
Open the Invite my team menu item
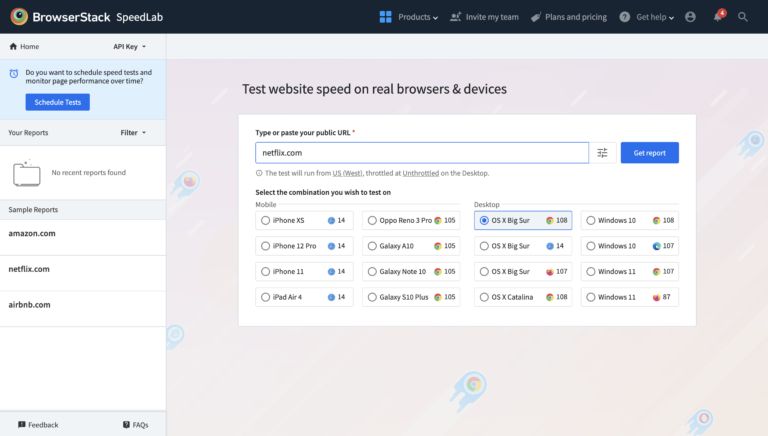484,17
